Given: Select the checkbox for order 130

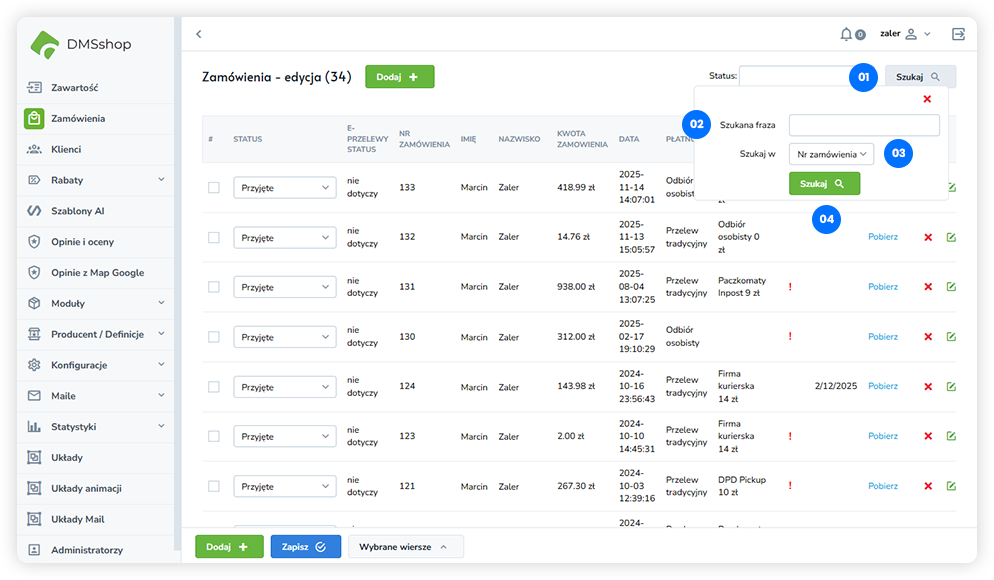Looking at the screenshot, I should 213,337.
